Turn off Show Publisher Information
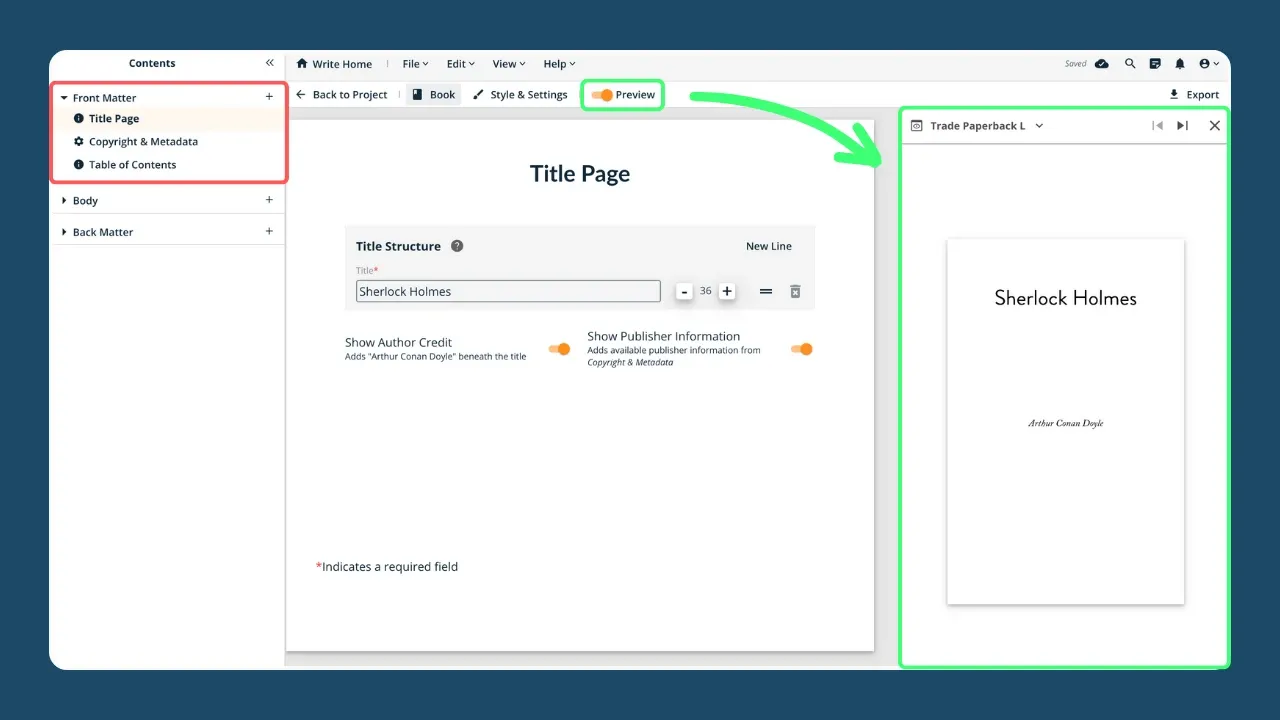Screen dimensions: 1280x720 pos(801,349)
